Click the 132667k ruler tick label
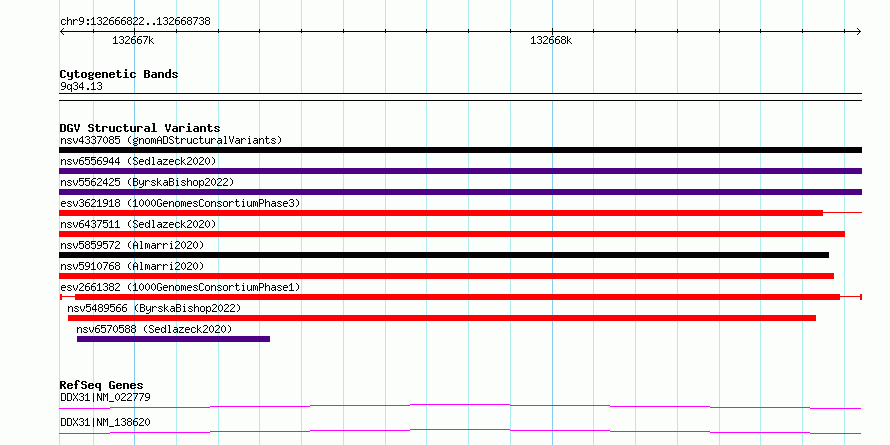890x445 pixels. [x=133, y=40]
